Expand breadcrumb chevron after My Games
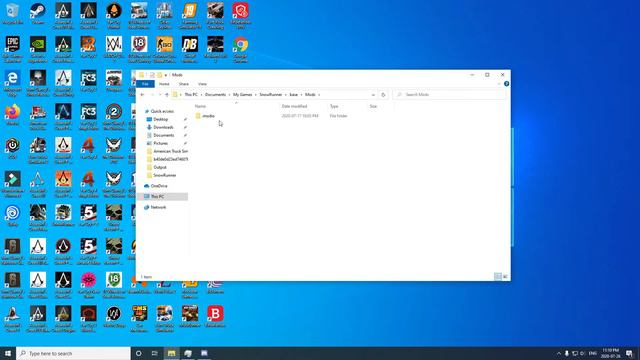This screenshot has width=640, height=360. click(256, 95)
